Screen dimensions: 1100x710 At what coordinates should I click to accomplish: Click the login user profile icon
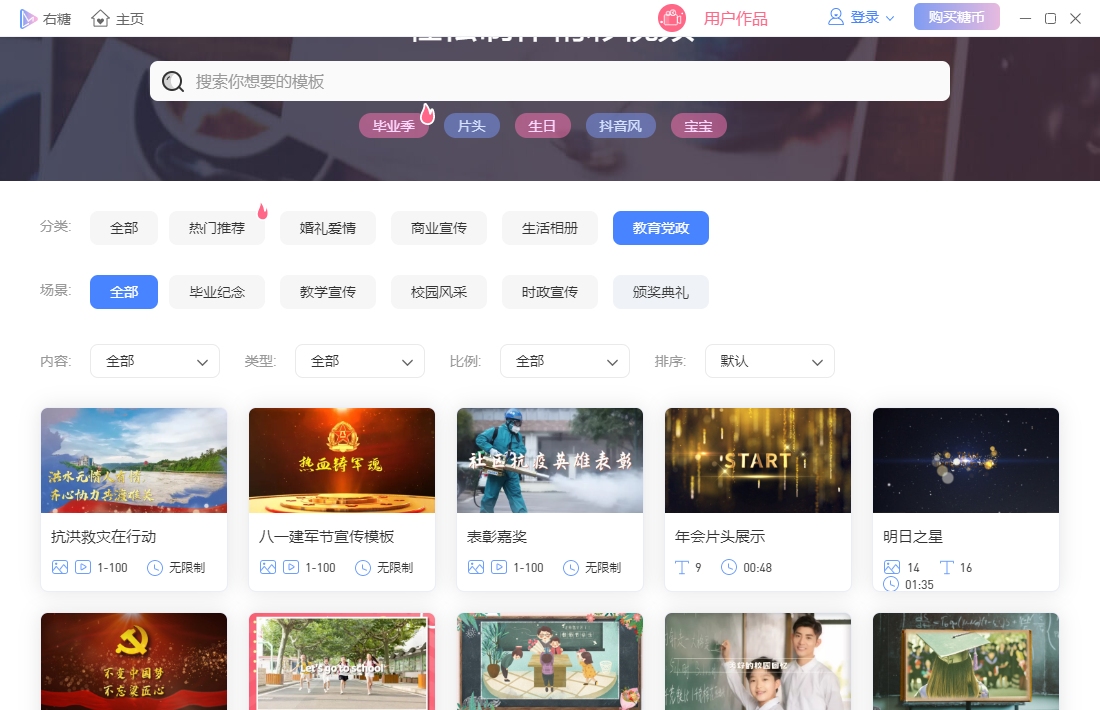coord(836,17)
